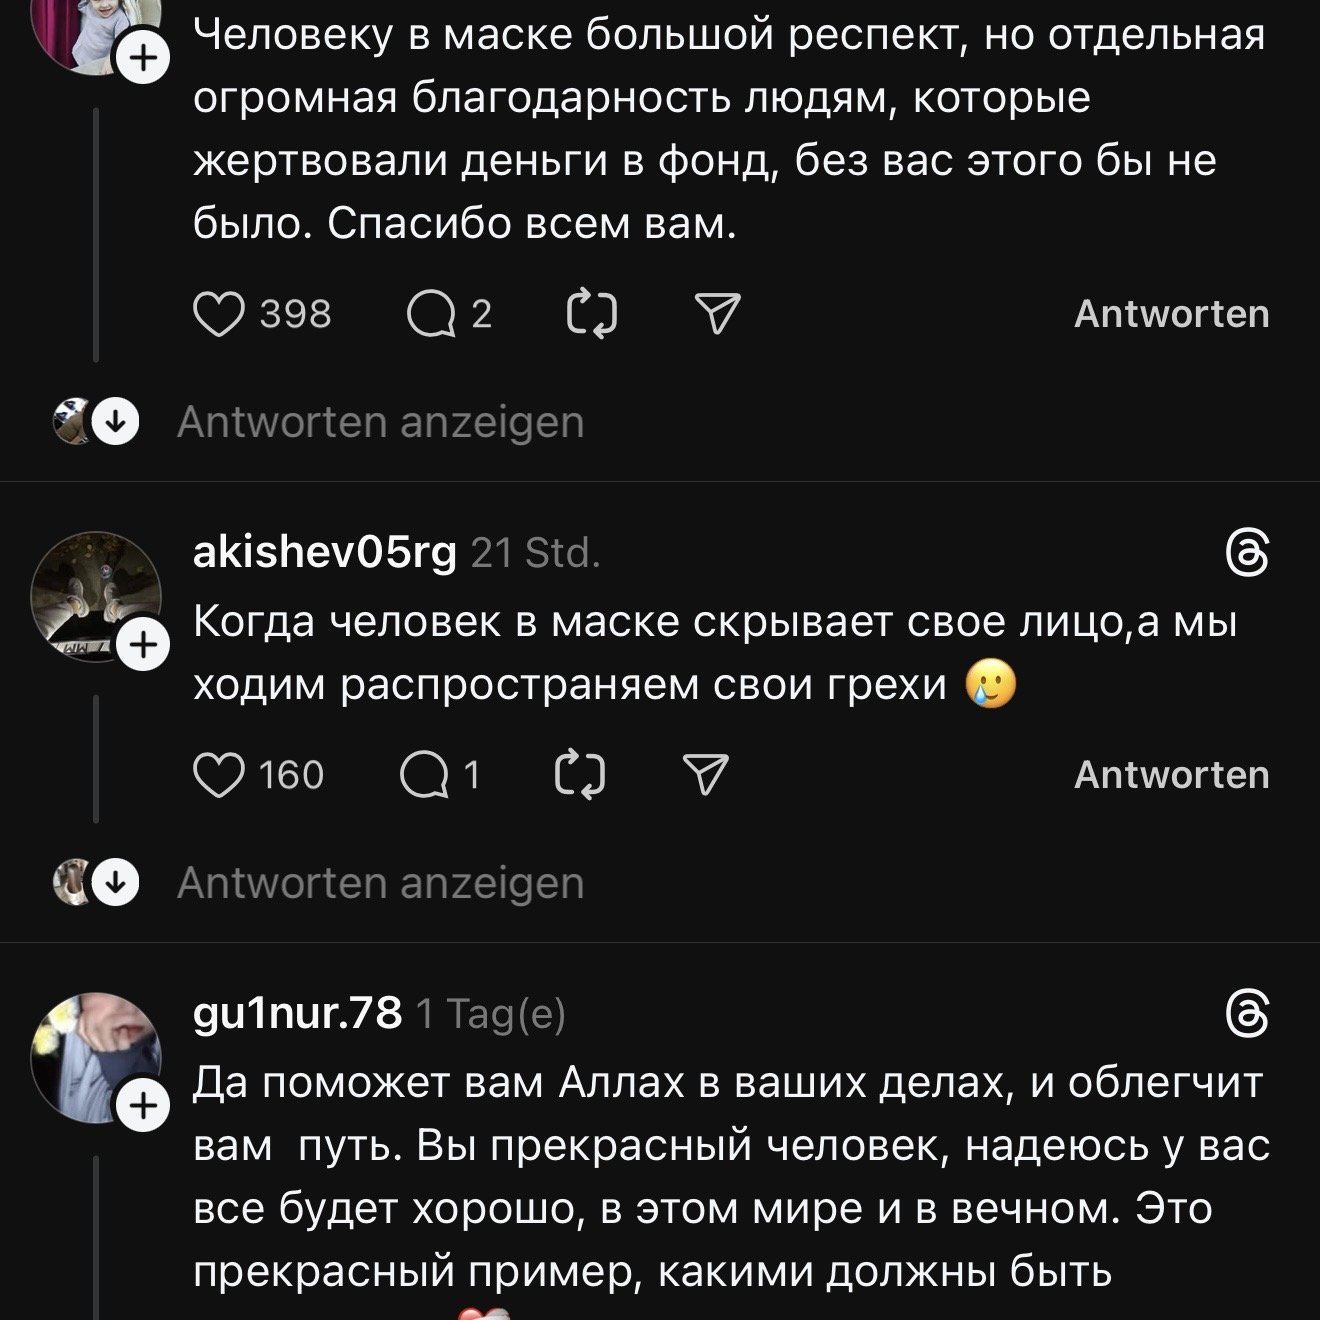Expand replies under akishev05rg's comment
1320x1320 pixels.
380,884
